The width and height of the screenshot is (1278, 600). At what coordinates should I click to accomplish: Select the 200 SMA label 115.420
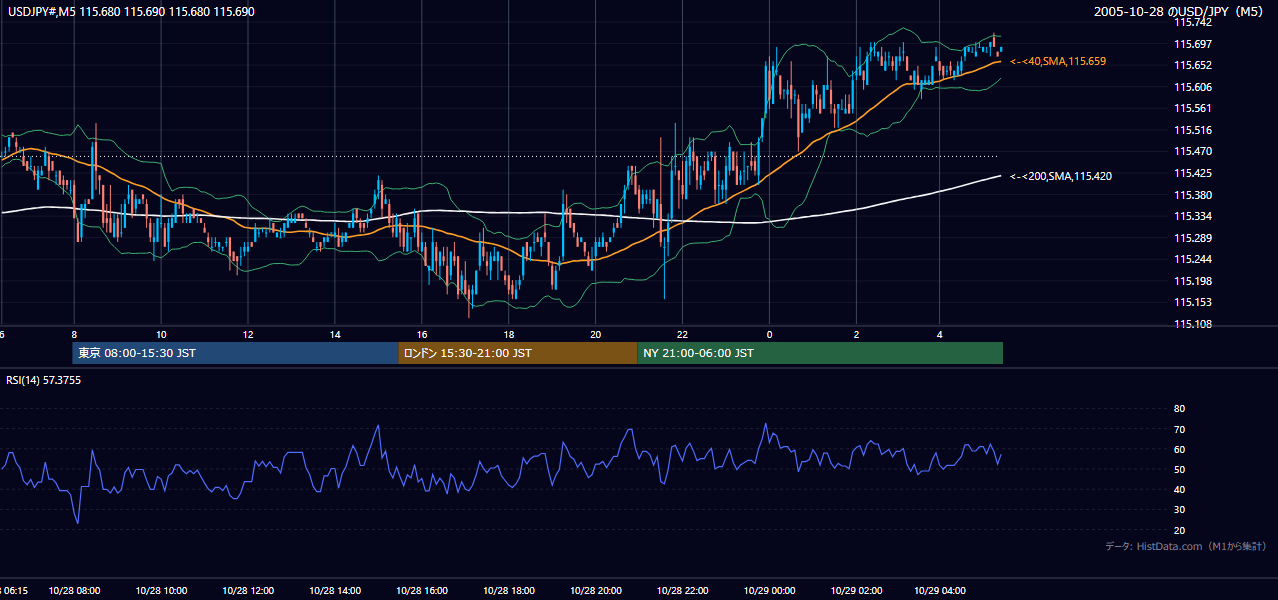[1061, 176]
